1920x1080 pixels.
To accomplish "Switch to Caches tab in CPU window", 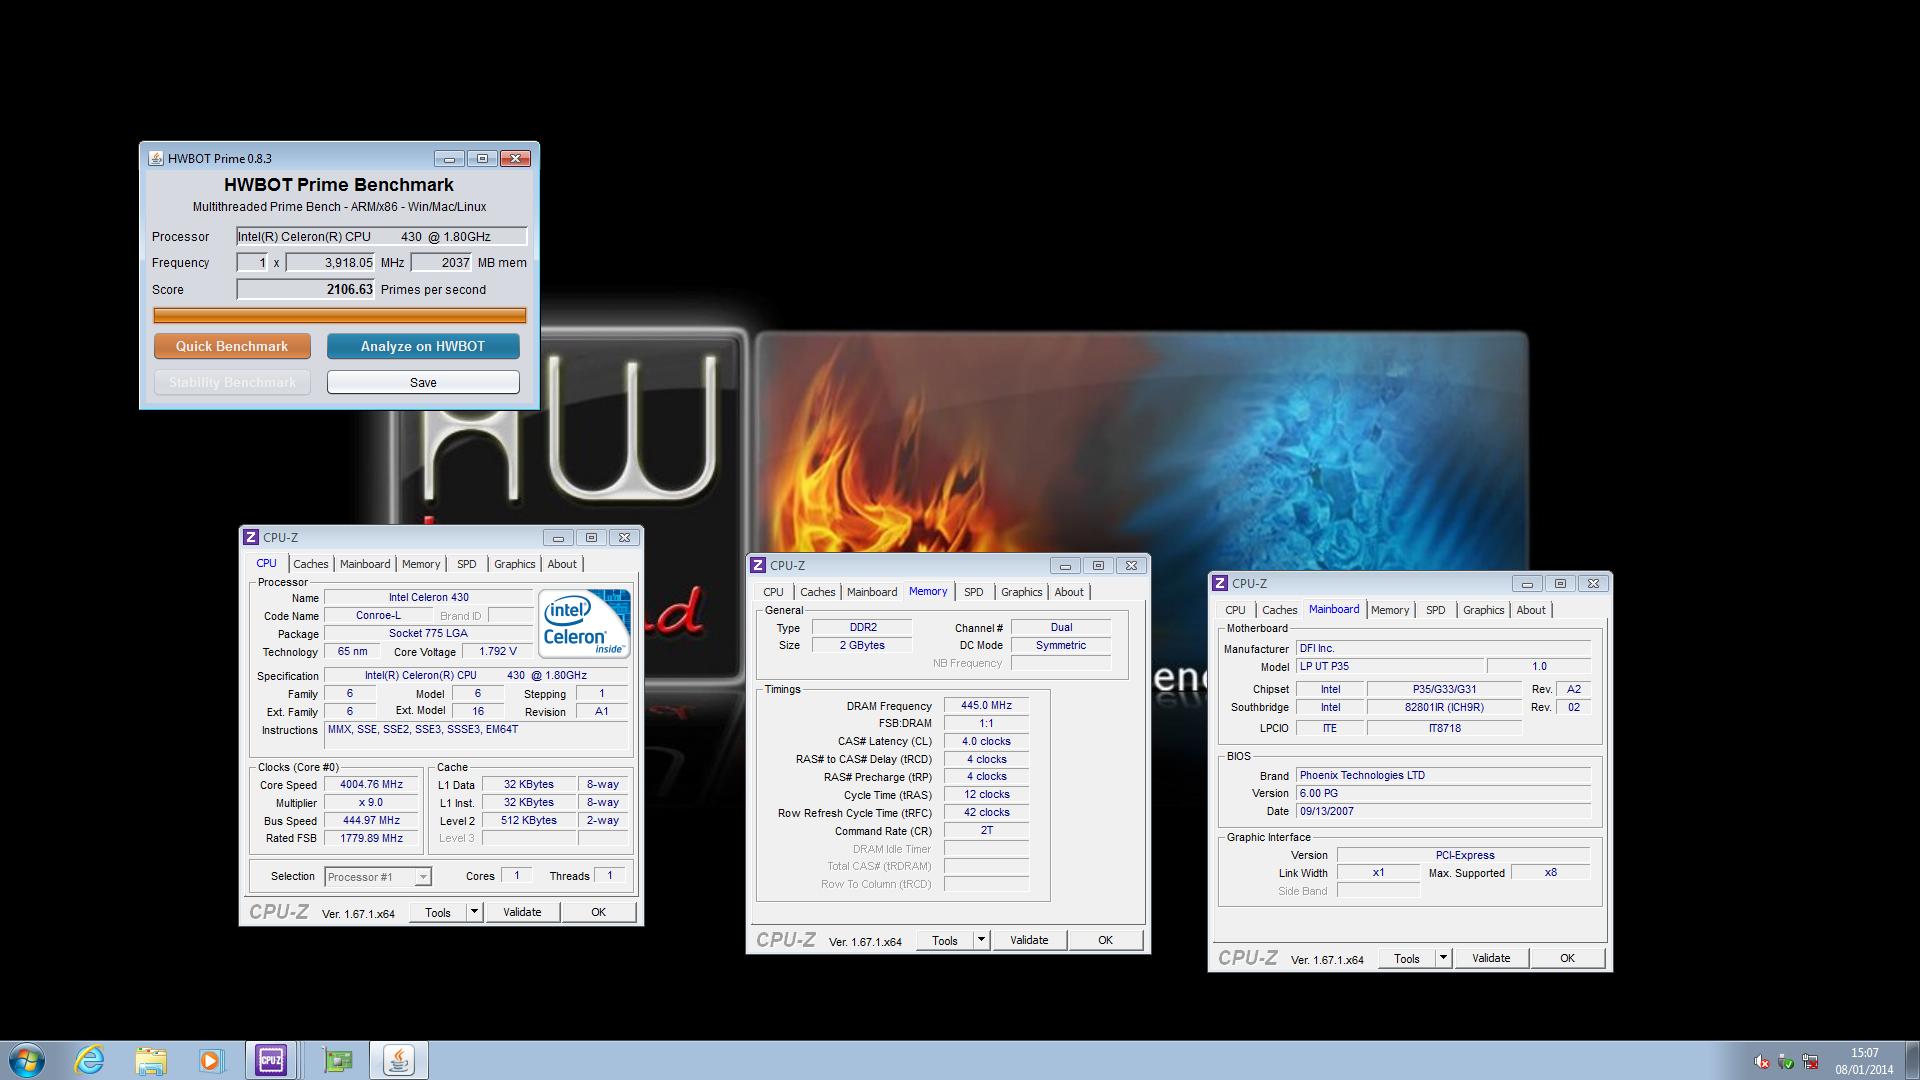I will 310,564.
